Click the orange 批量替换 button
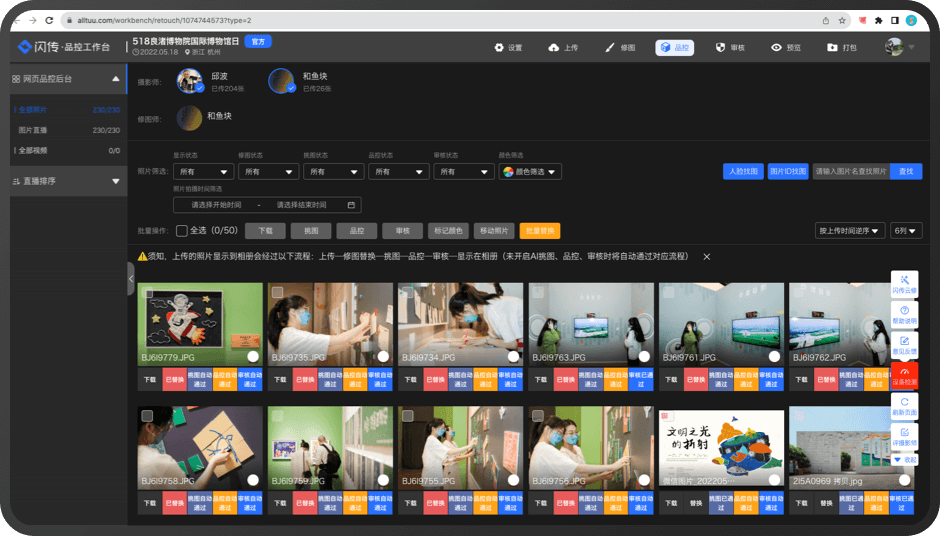The width and height of the screenshot is (940, 536). [x=540, y=231]
